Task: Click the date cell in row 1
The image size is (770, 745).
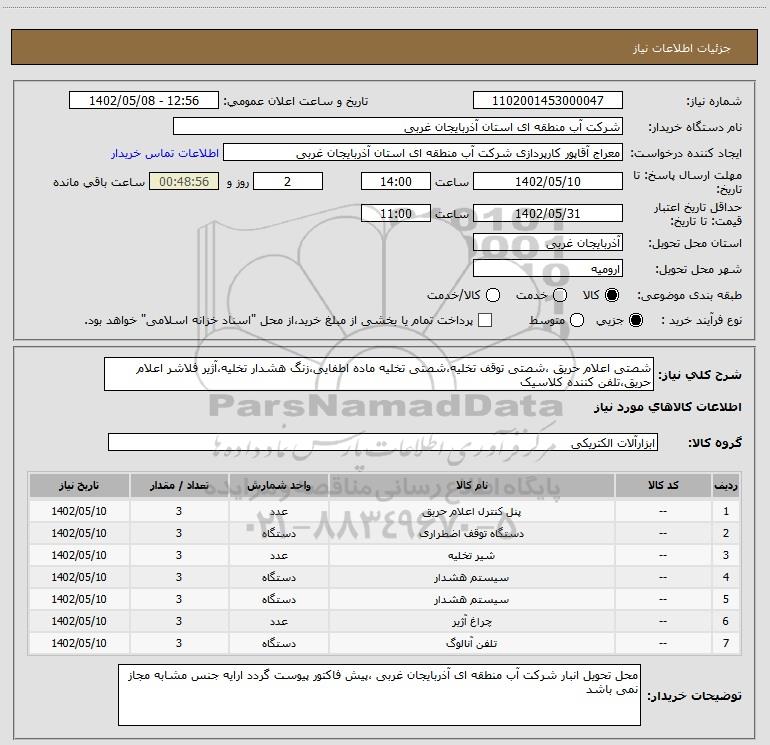Action: coord(79,511)
